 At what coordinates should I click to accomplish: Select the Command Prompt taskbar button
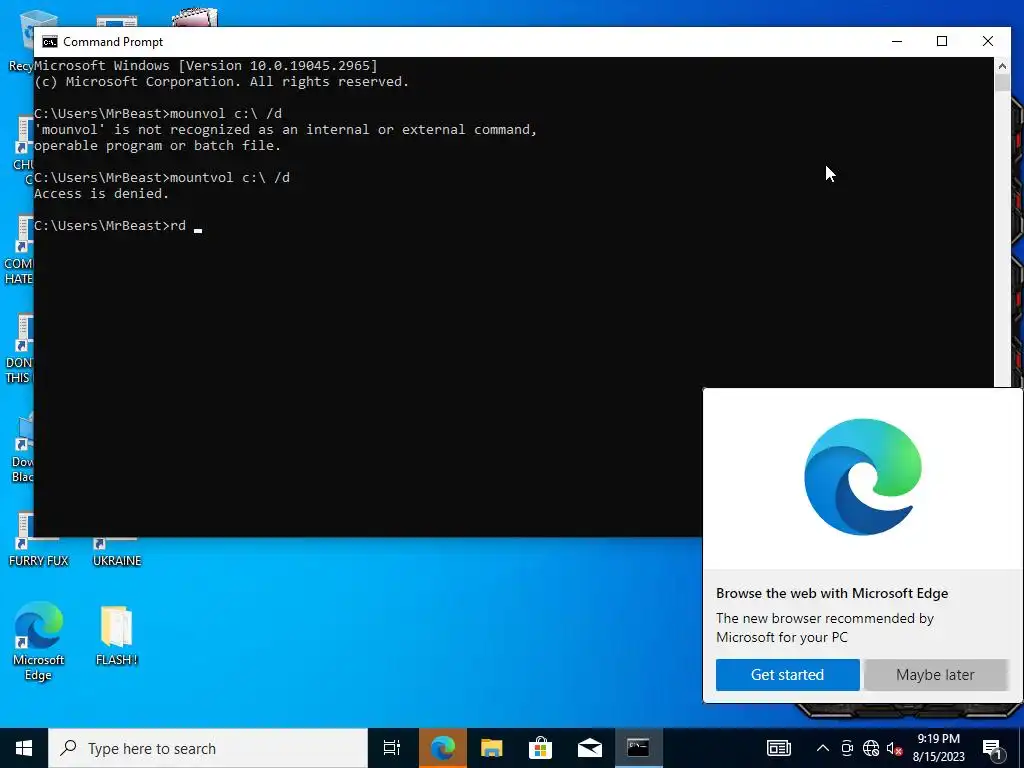click(x=638, y=748)
